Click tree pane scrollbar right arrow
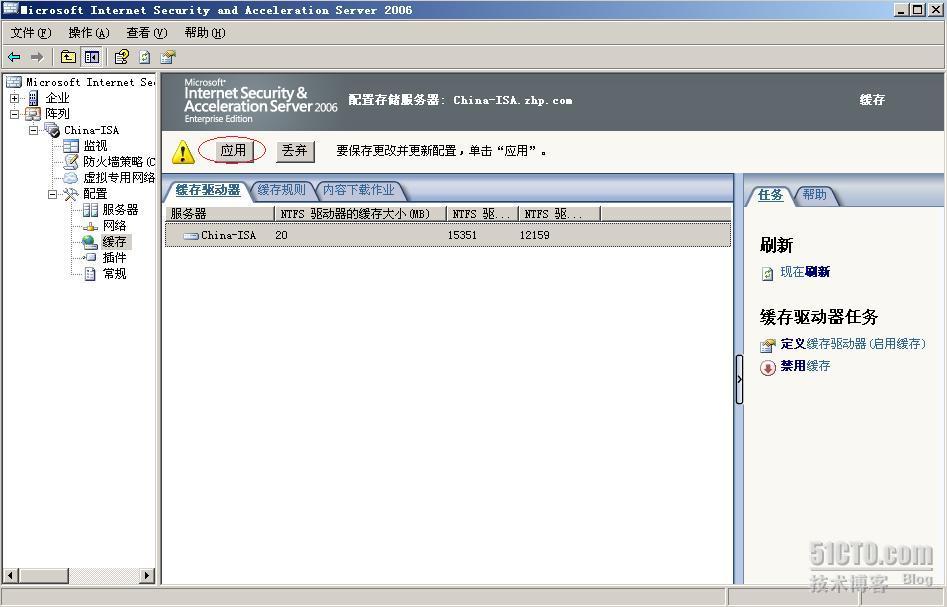This screenshot has width=947, height=607. tap(147, 576)
